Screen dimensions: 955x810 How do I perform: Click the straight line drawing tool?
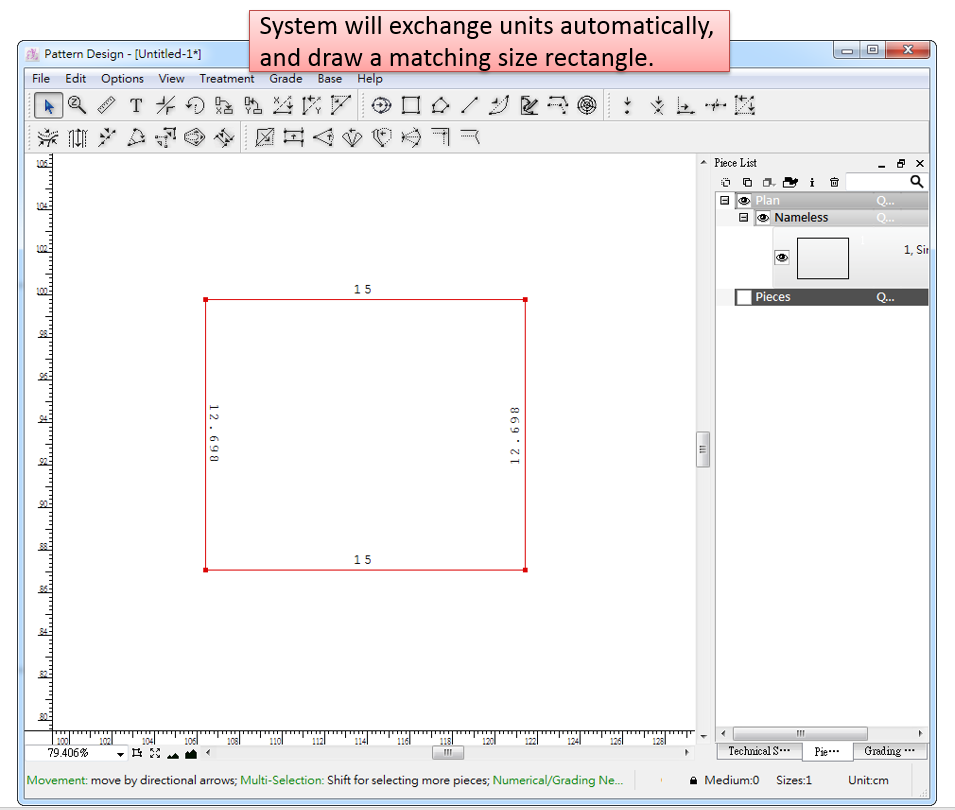pyautogui.click(x=469, y=105)
